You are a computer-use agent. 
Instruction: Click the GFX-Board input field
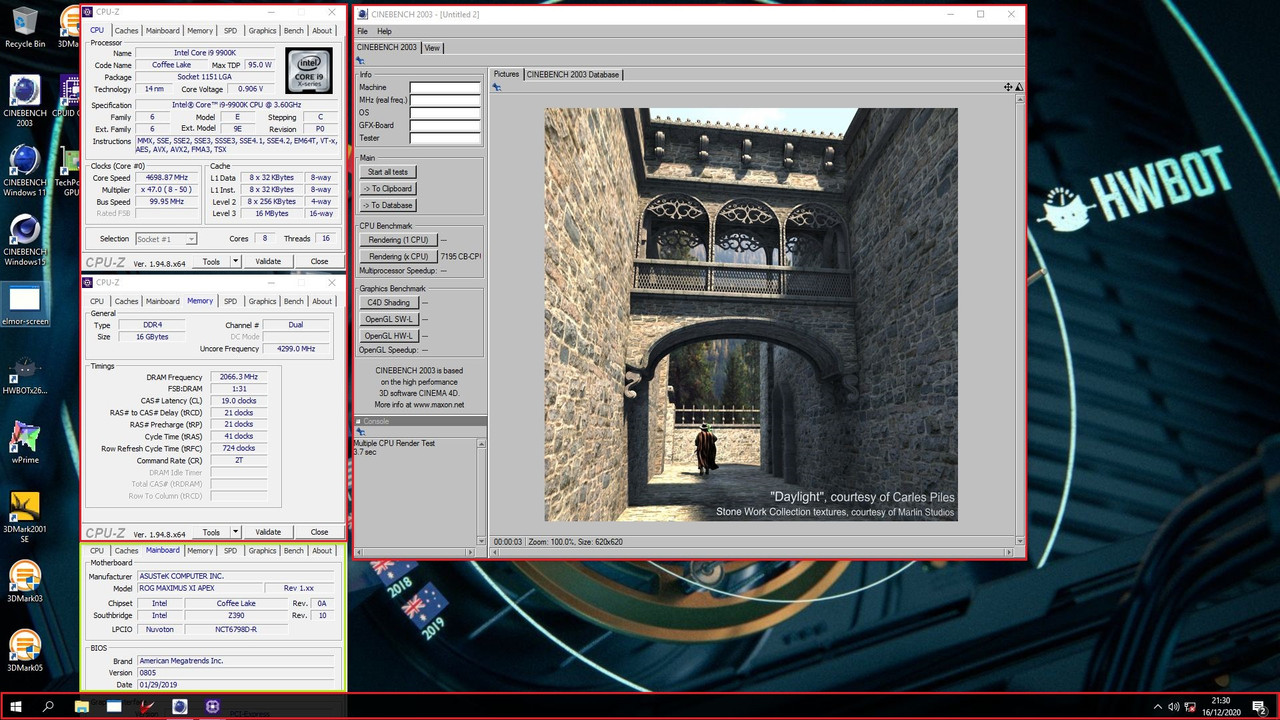tap(445, 125)
